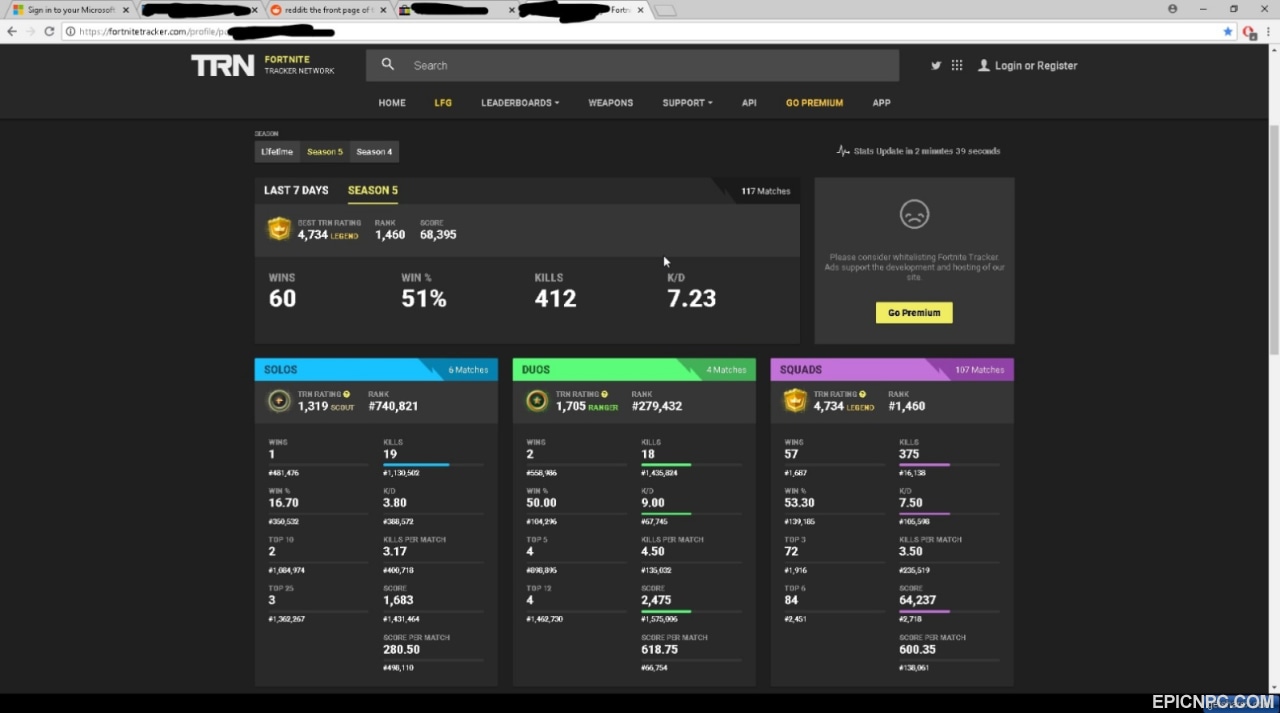Image resolution: width=1280 pixels, height=713 pixels.
Task: Click the yellow TRN rating help icon in Solos
Action: tap(347, 395)
